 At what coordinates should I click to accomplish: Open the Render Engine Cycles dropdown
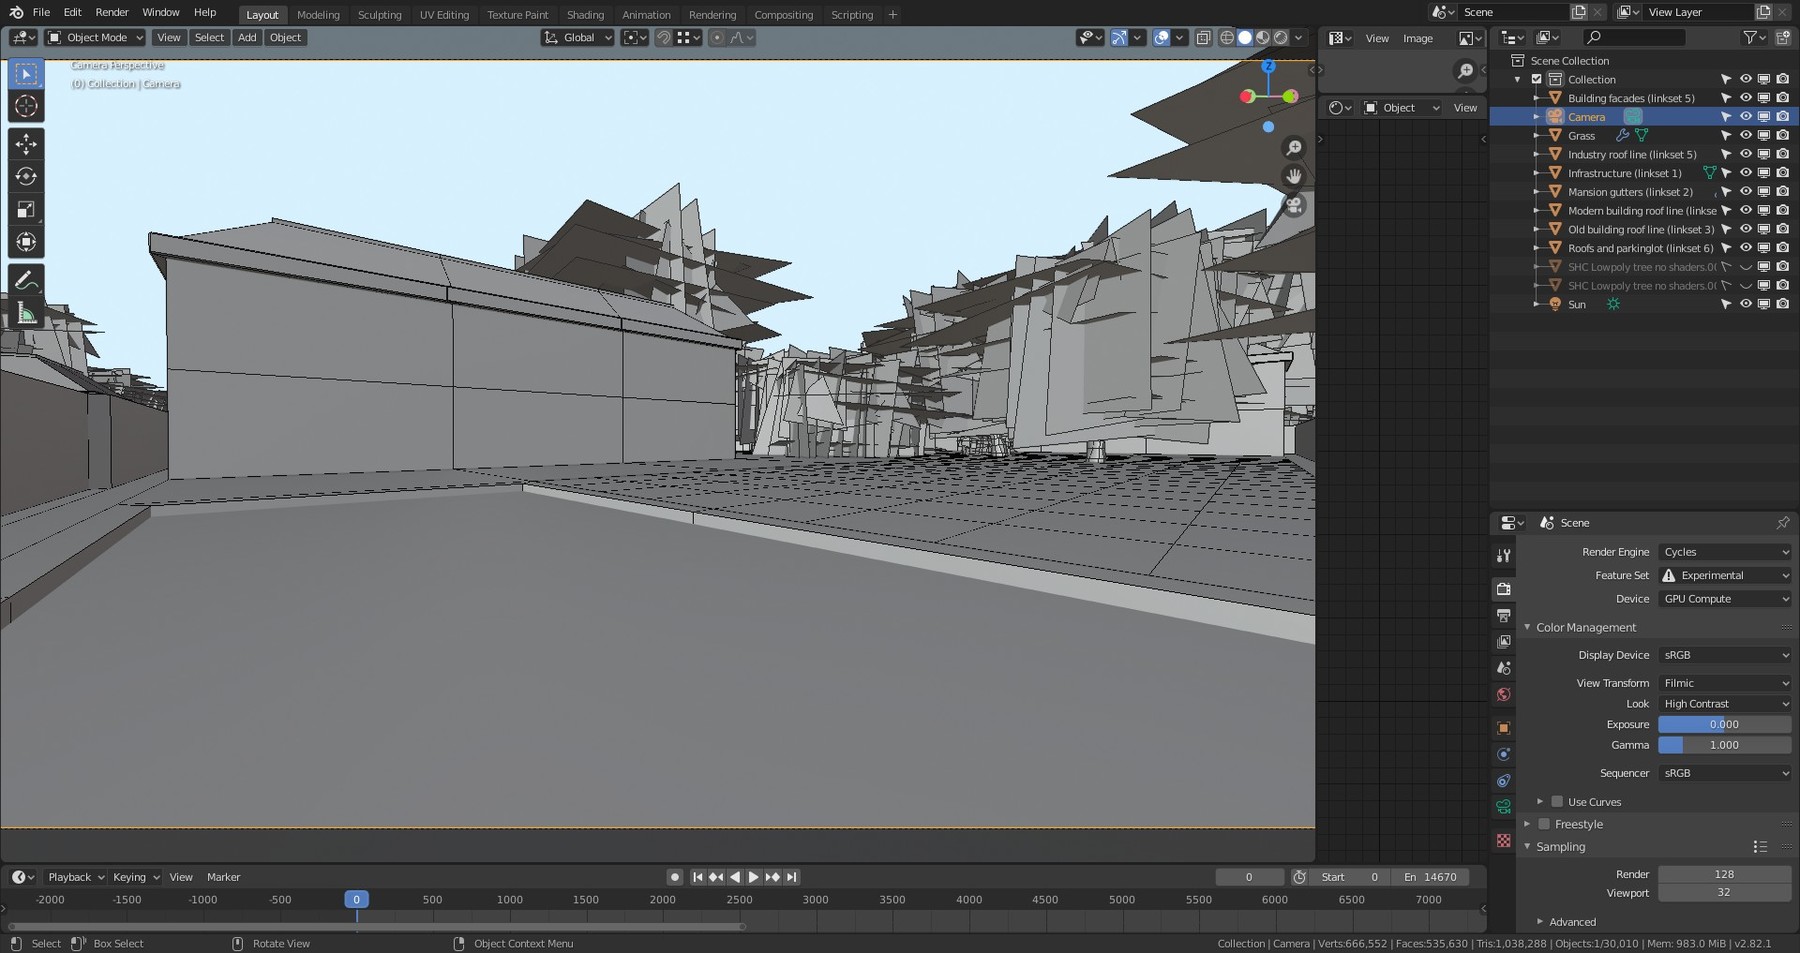click(1725, 552)
